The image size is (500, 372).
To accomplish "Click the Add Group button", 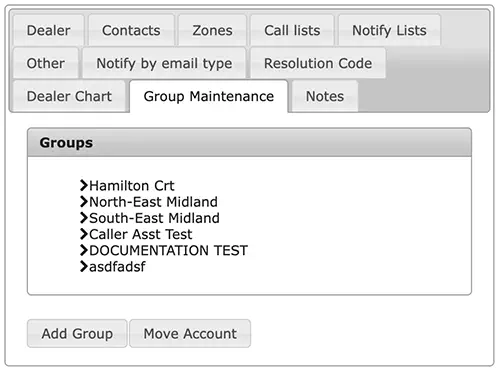I will 77,333.
